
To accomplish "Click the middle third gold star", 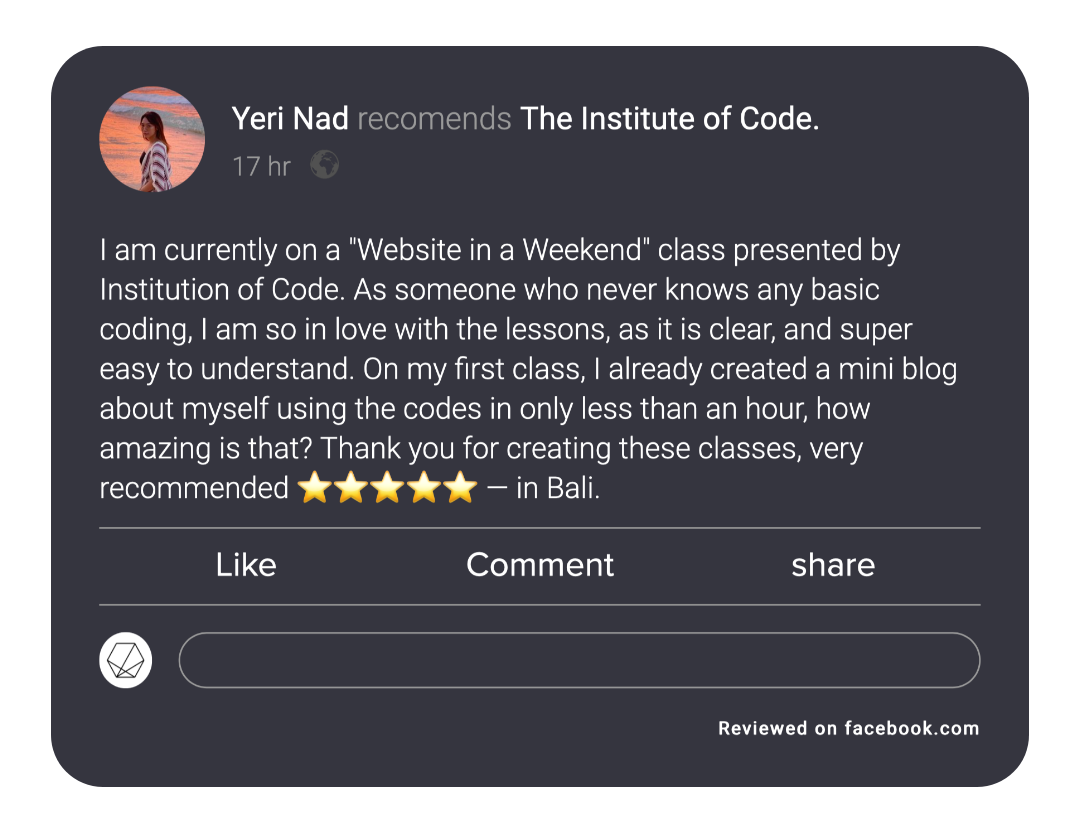I will 387,489.
